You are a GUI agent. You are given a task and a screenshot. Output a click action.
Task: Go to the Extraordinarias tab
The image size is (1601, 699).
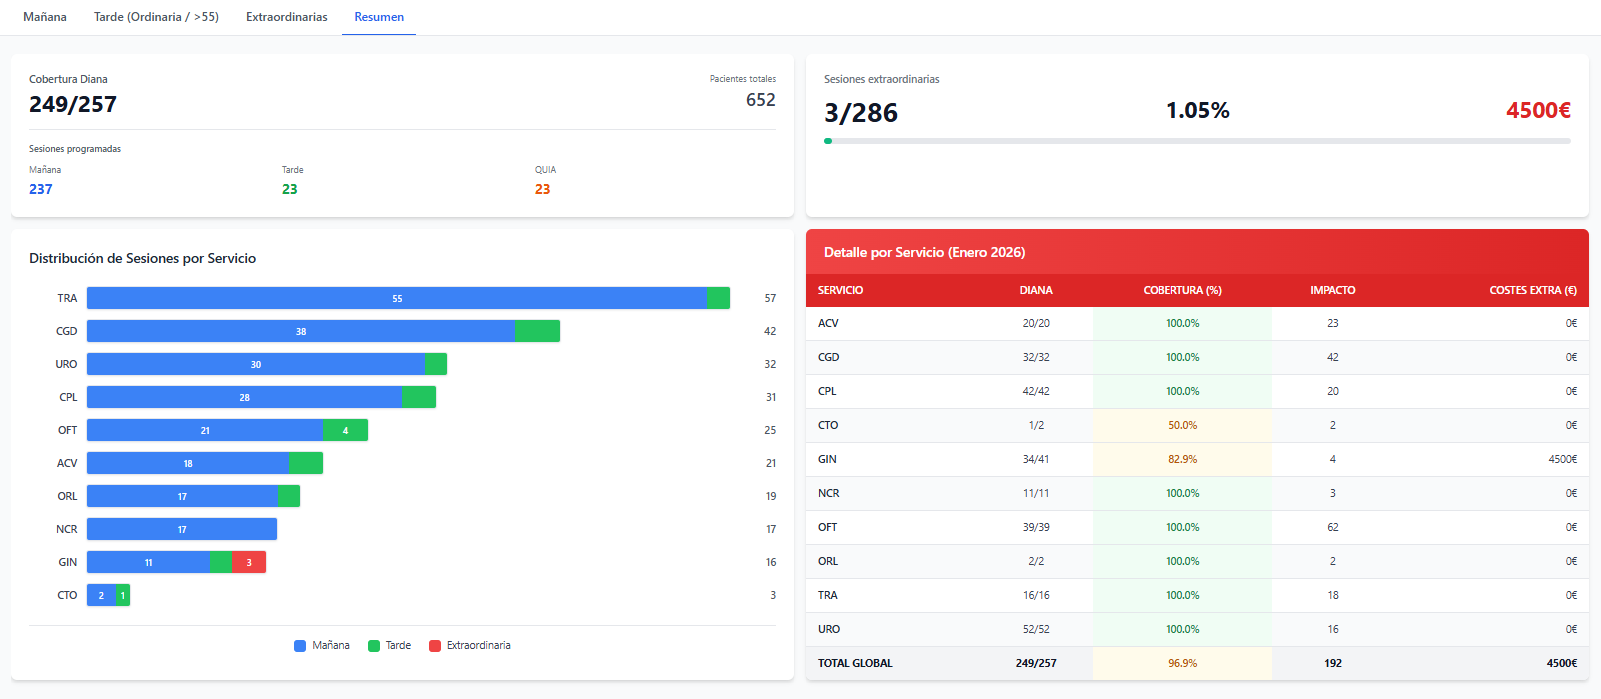click(286, 17)
